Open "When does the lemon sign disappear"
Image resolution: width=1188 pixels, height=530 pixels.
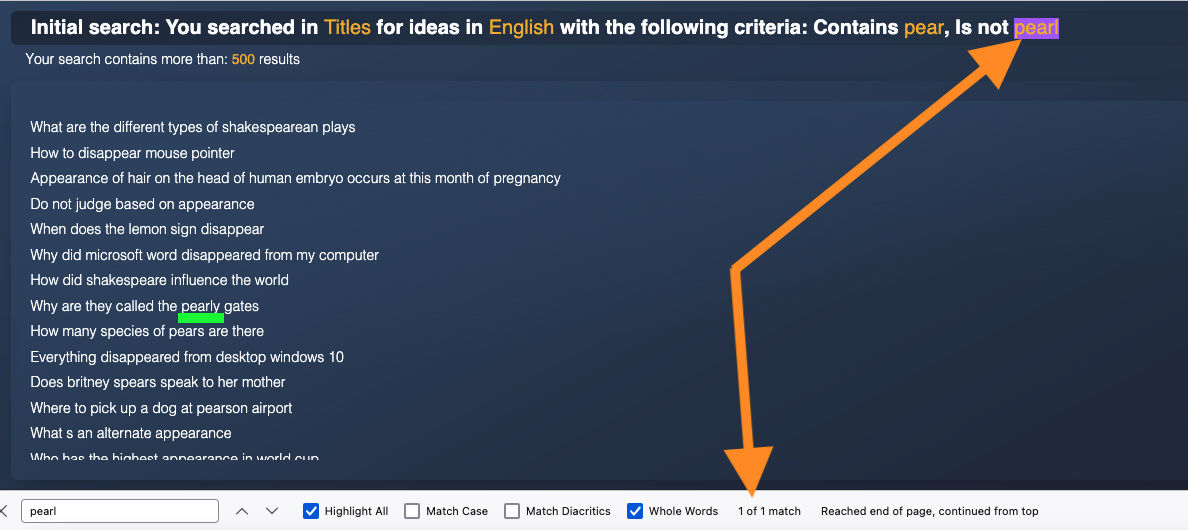pos(147,229)
